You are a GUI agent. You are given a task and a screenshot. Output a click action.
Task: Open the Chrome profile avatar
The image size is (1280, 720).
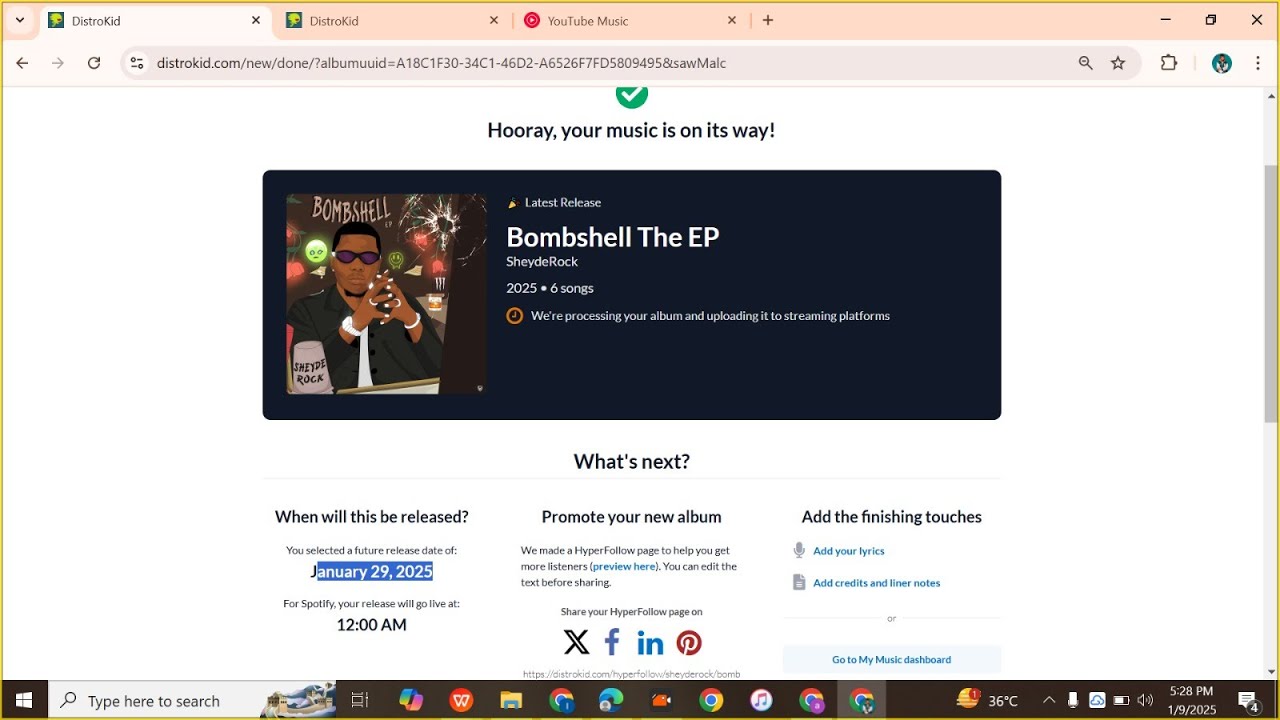(1222, 63)
